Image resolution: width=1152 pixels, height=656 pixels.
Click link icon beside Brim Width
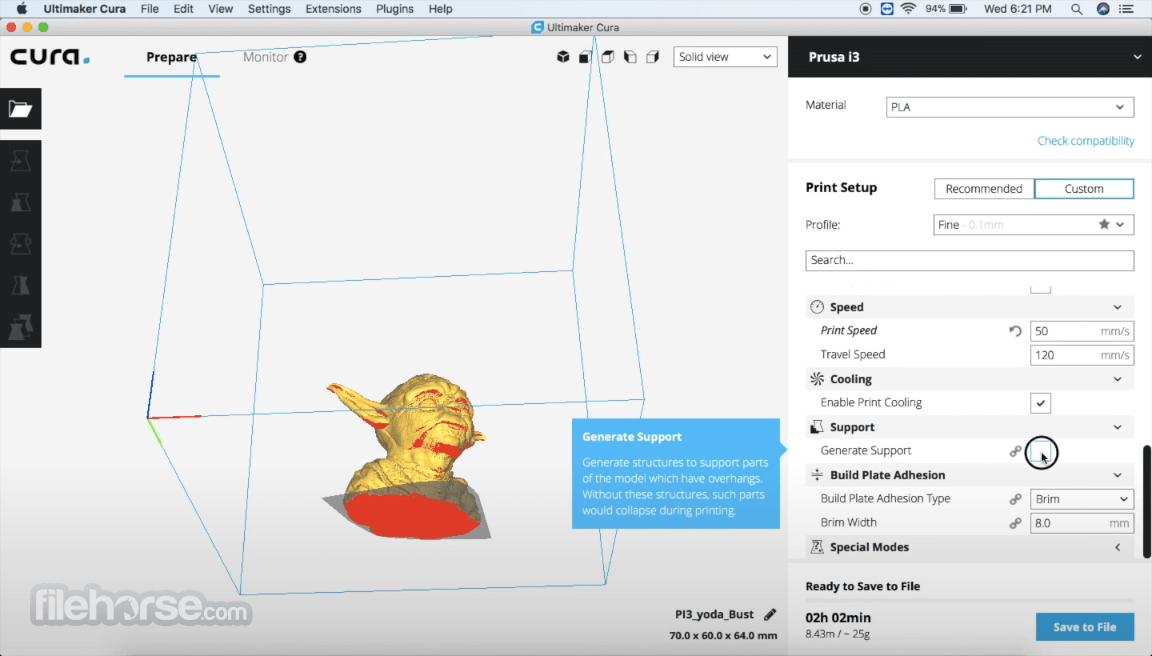click(1015, 523)
